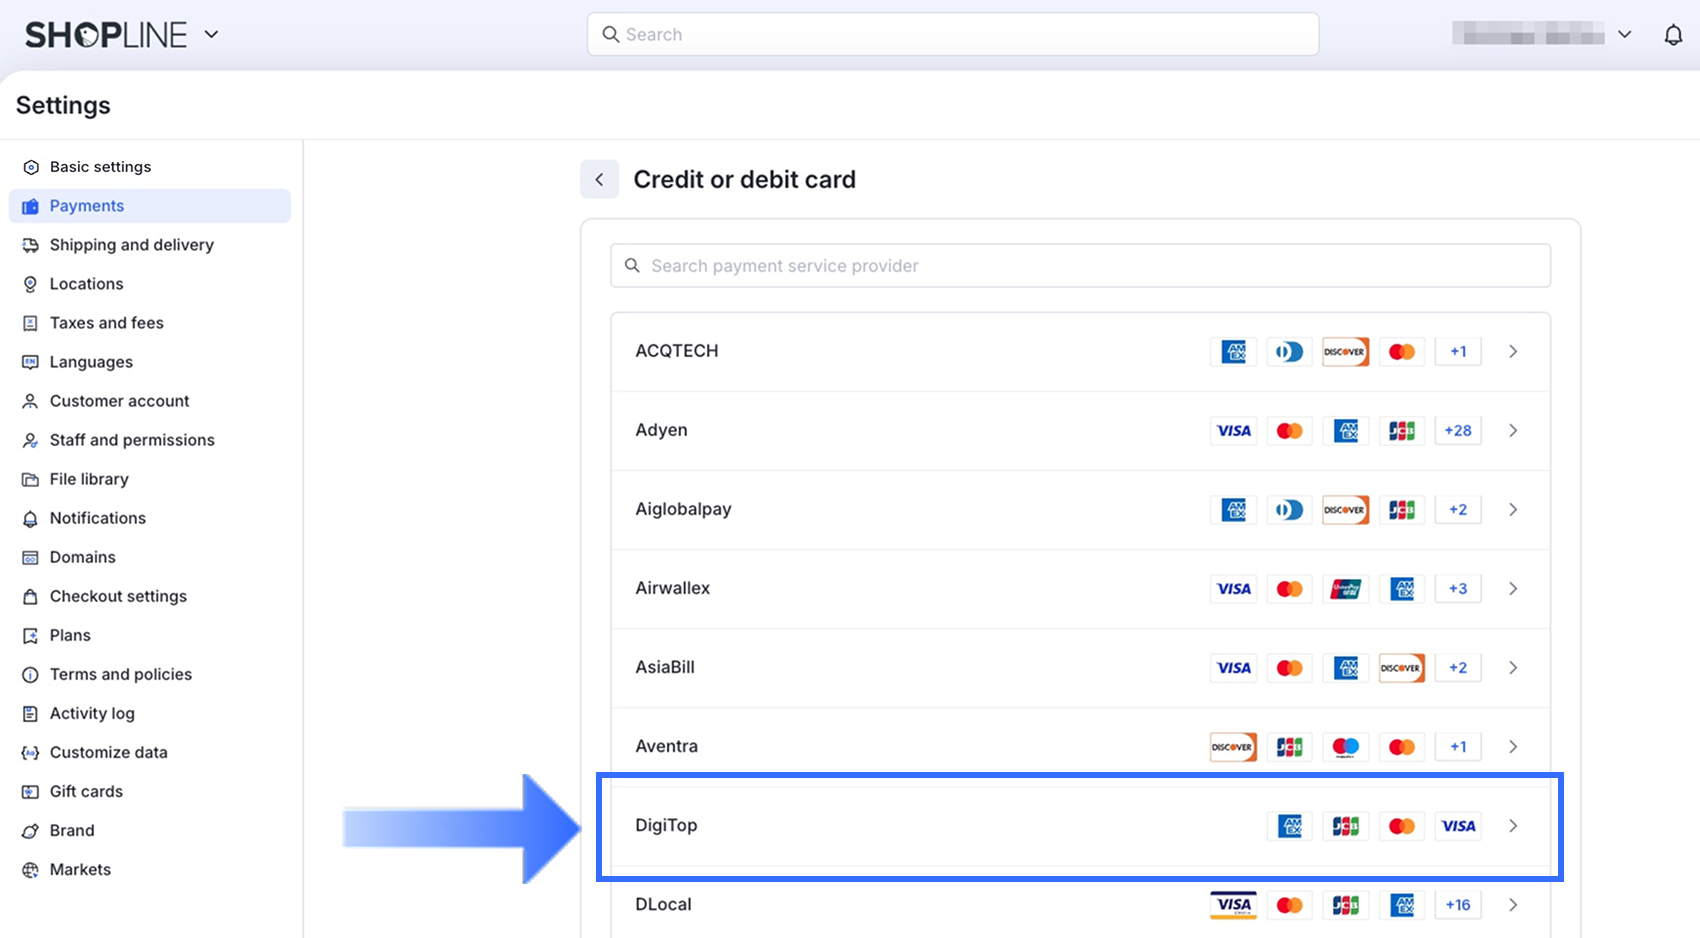Screen dimensions: 1700x938
Task: Click the Gift cards icon in sidebar
Action: 31,792
